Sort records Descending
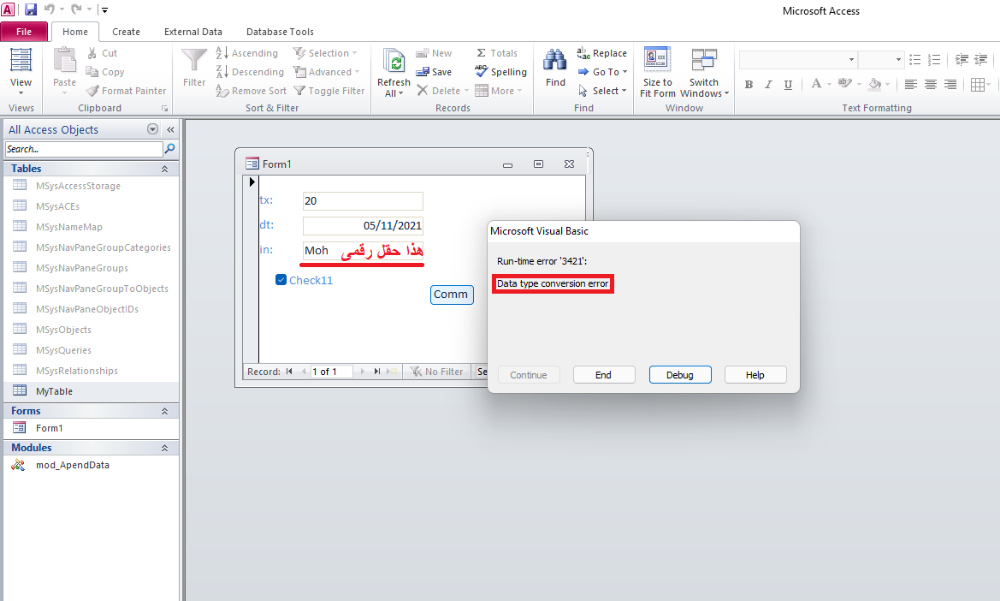Viewport: 1000px width, 601px height. pos(250,72)
